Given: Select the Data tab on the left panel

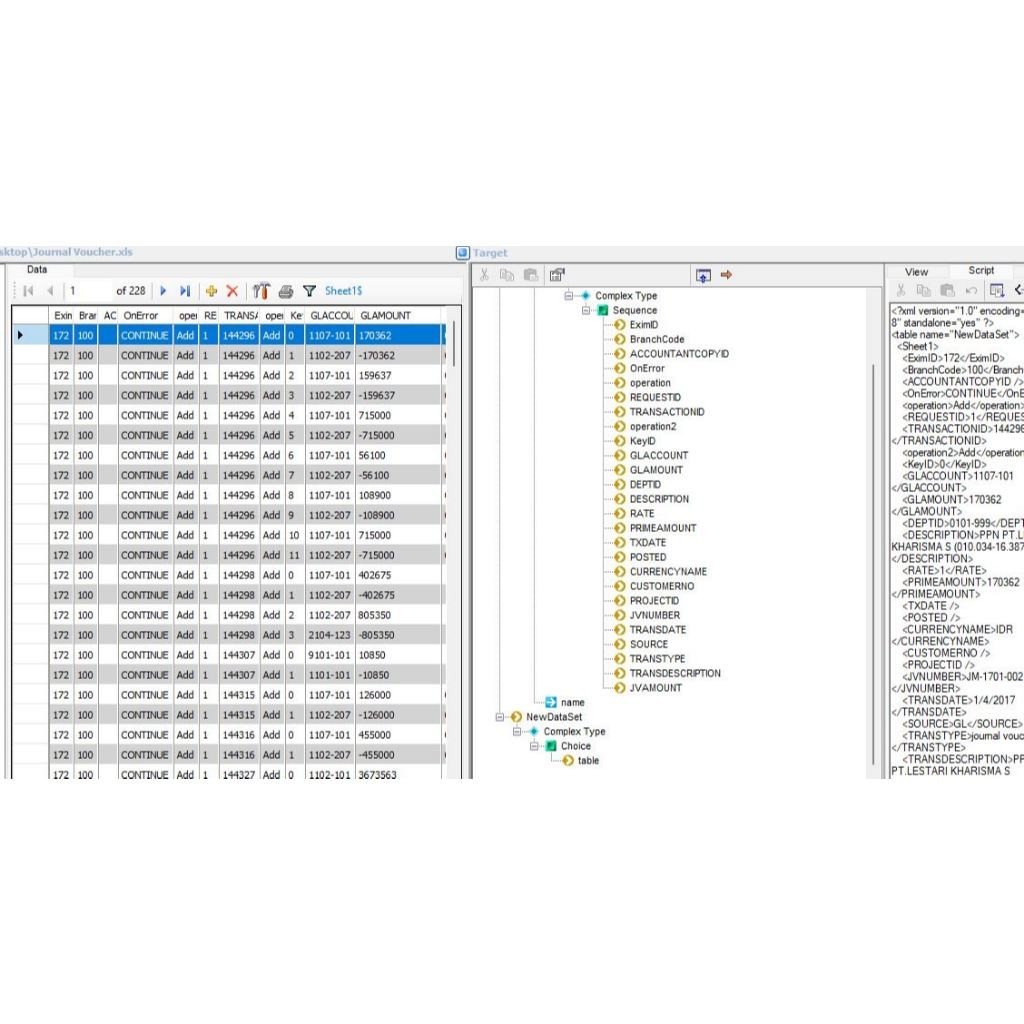Looking at the screenshot, I should pos(37,269).
